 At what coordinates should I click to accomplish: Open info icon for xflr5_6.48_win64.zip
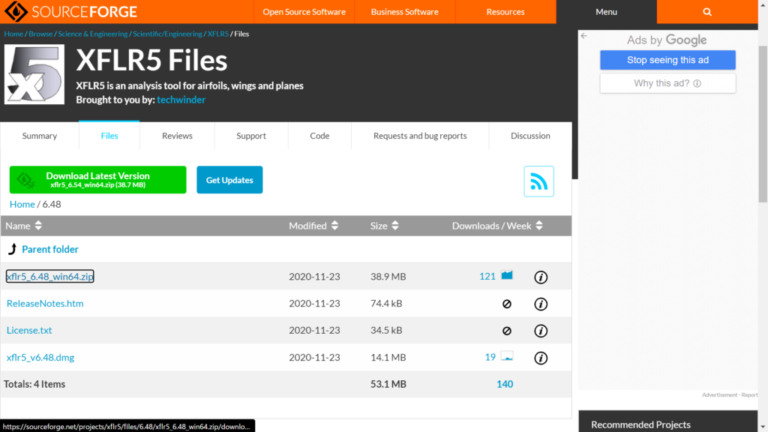541,276
